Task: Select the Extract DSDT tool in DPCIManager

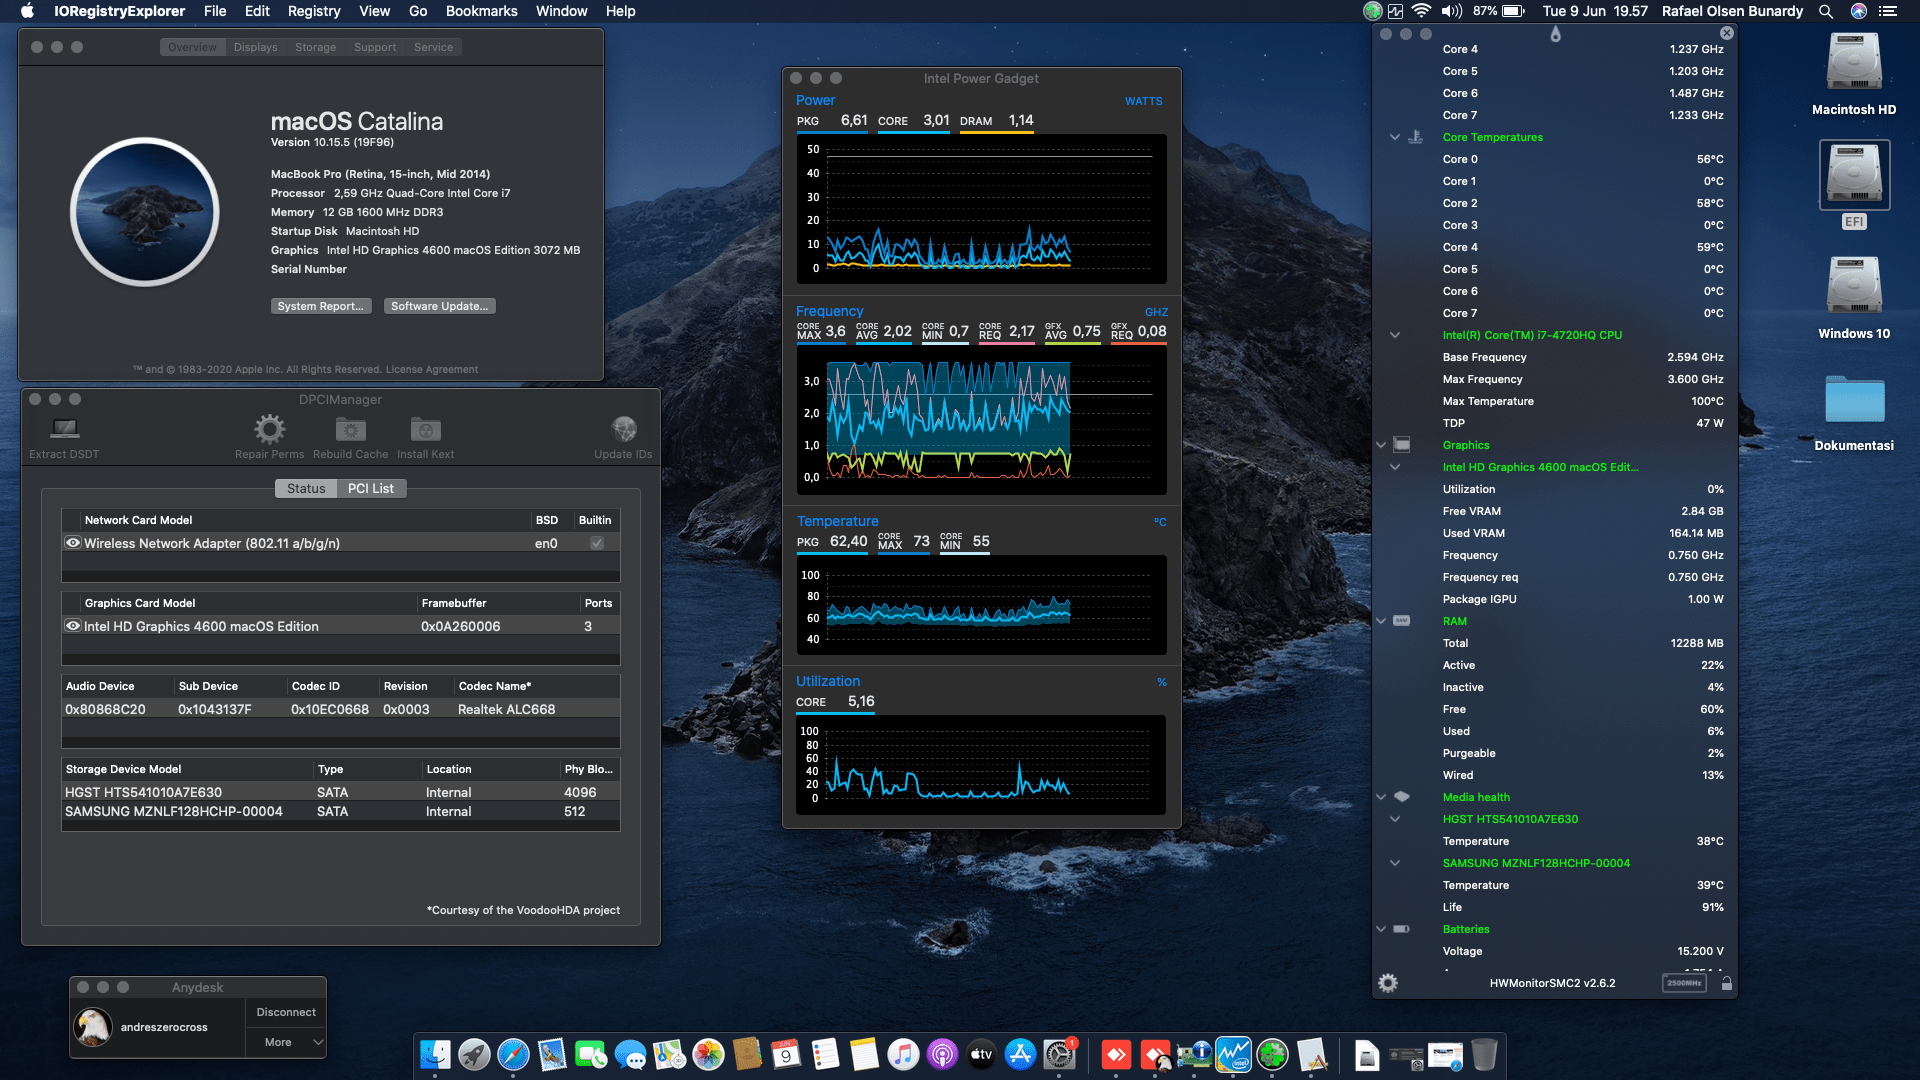Action: point(63,428)
